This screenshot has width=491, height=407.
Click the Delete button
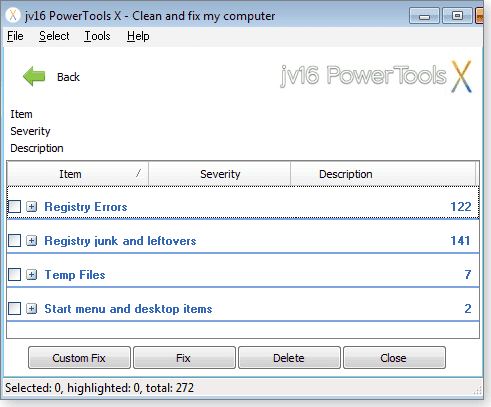point(289,358)
